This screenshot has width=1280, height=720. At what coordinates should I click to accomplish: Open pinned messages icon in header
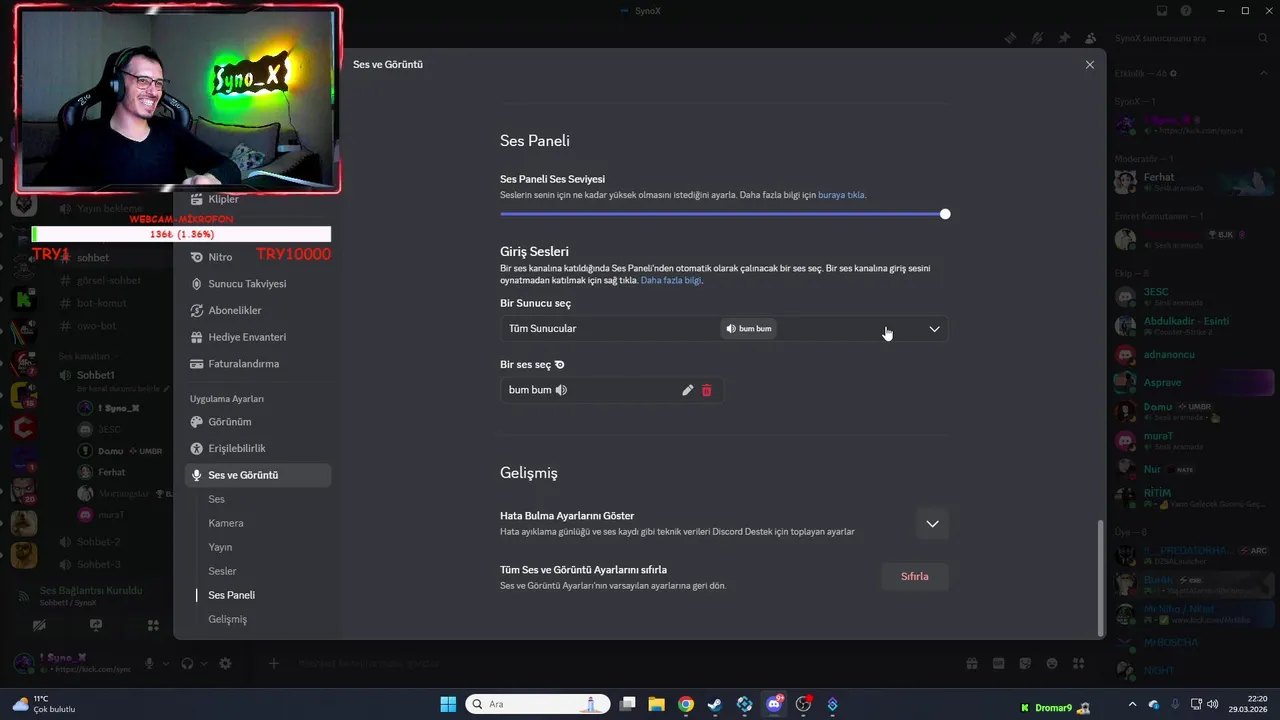click(1064, 38)
